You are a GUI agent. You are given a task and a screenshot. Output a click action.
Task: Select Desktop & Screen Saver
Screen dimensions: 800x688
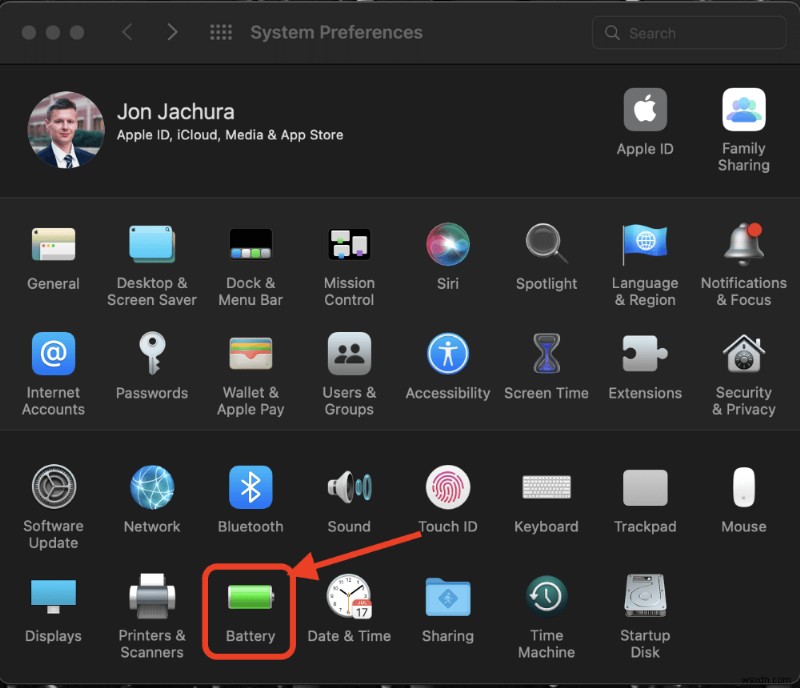pos(152,243)
